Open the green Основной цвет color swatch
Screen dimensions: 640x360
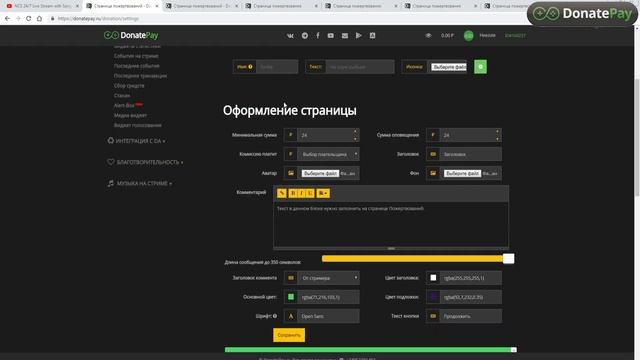click(291, 297)
